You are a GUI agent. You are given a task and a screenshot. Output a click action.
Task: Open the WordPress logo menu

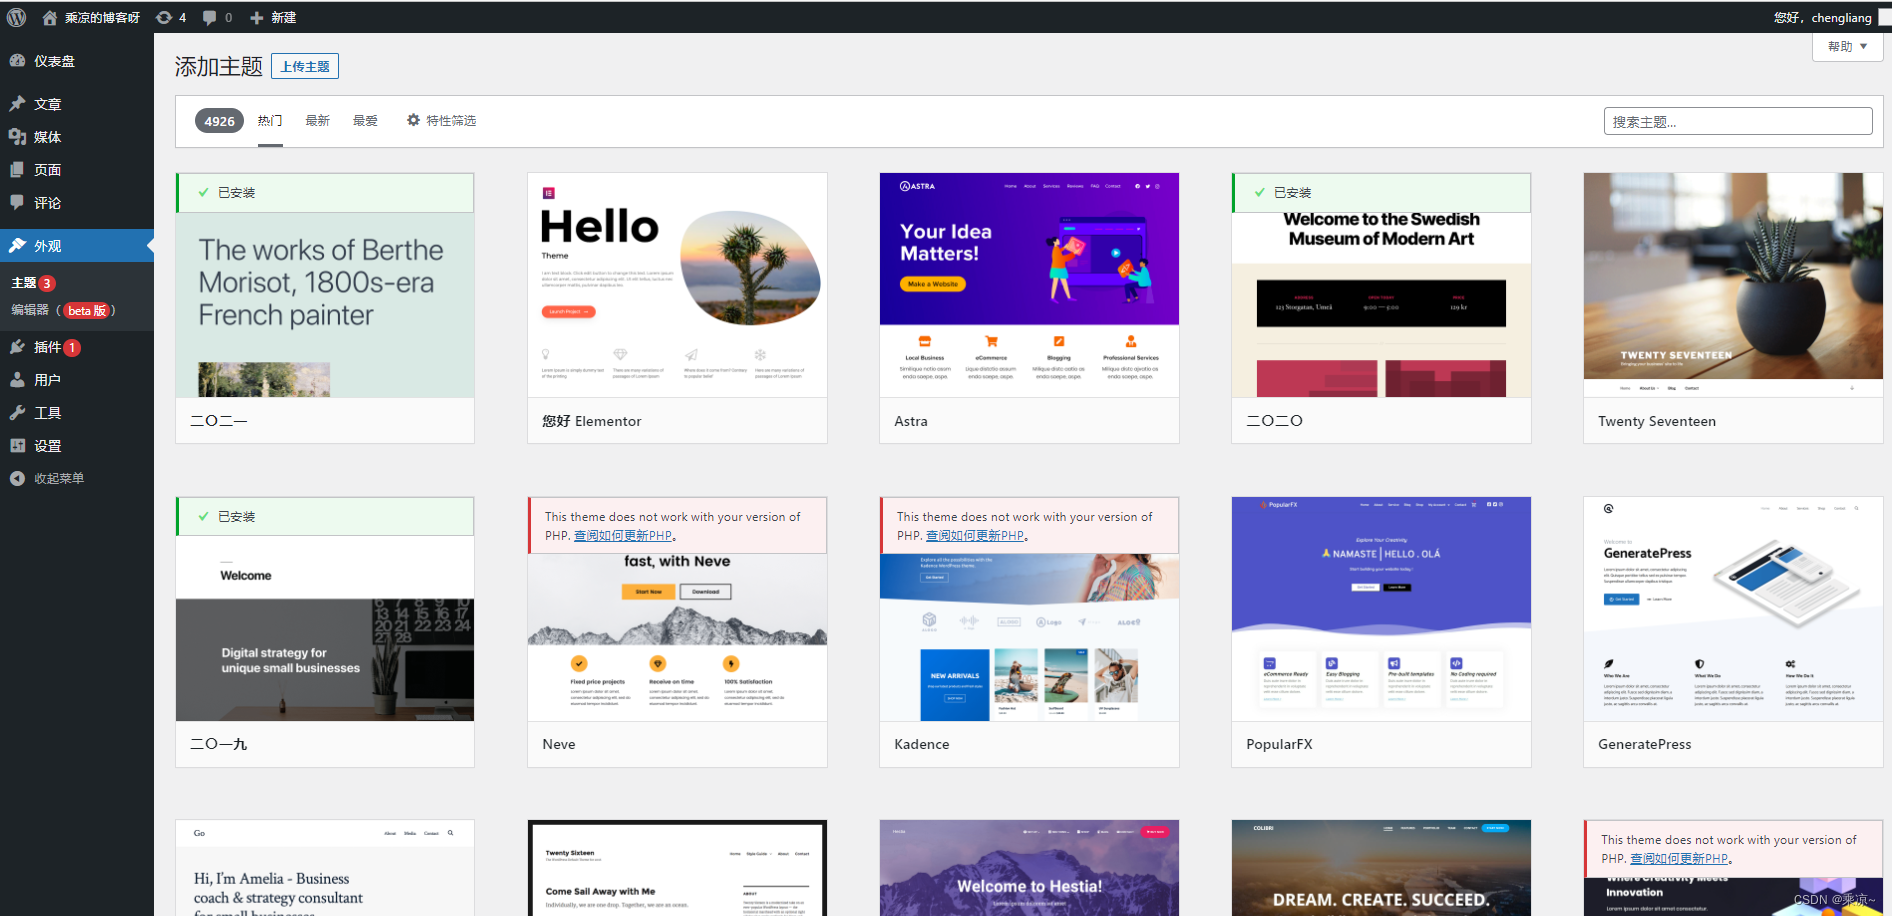[16, 17]
